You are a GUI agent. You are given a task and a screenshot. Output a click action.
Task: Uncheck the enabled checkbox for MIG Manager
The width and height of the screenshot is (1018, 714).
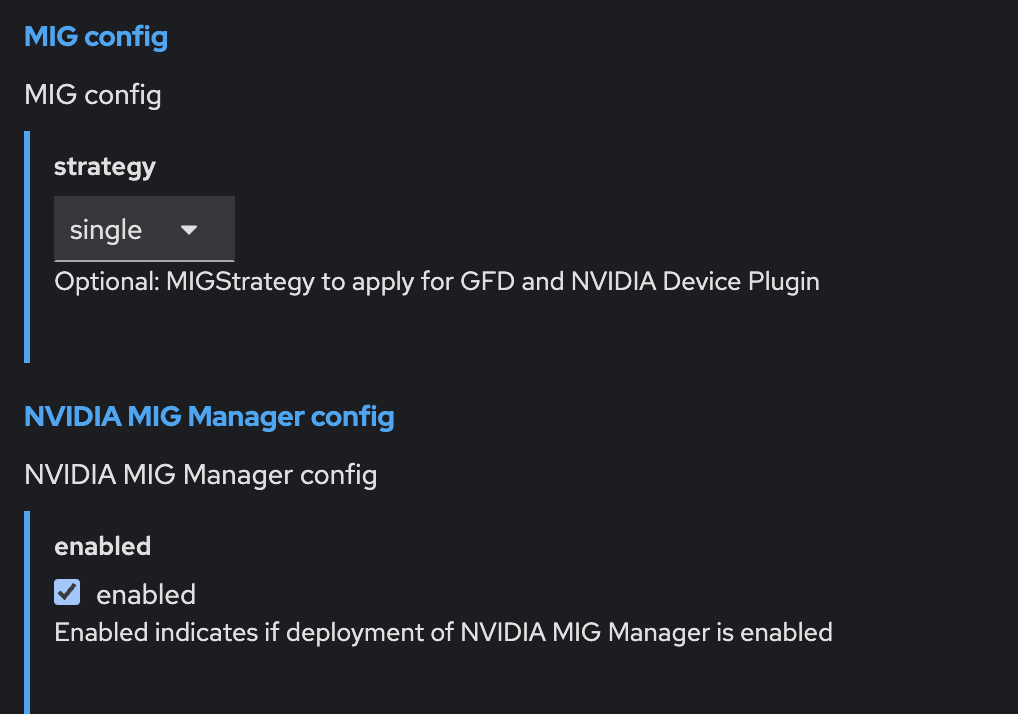pyautogui.click(x=67, y=593)
